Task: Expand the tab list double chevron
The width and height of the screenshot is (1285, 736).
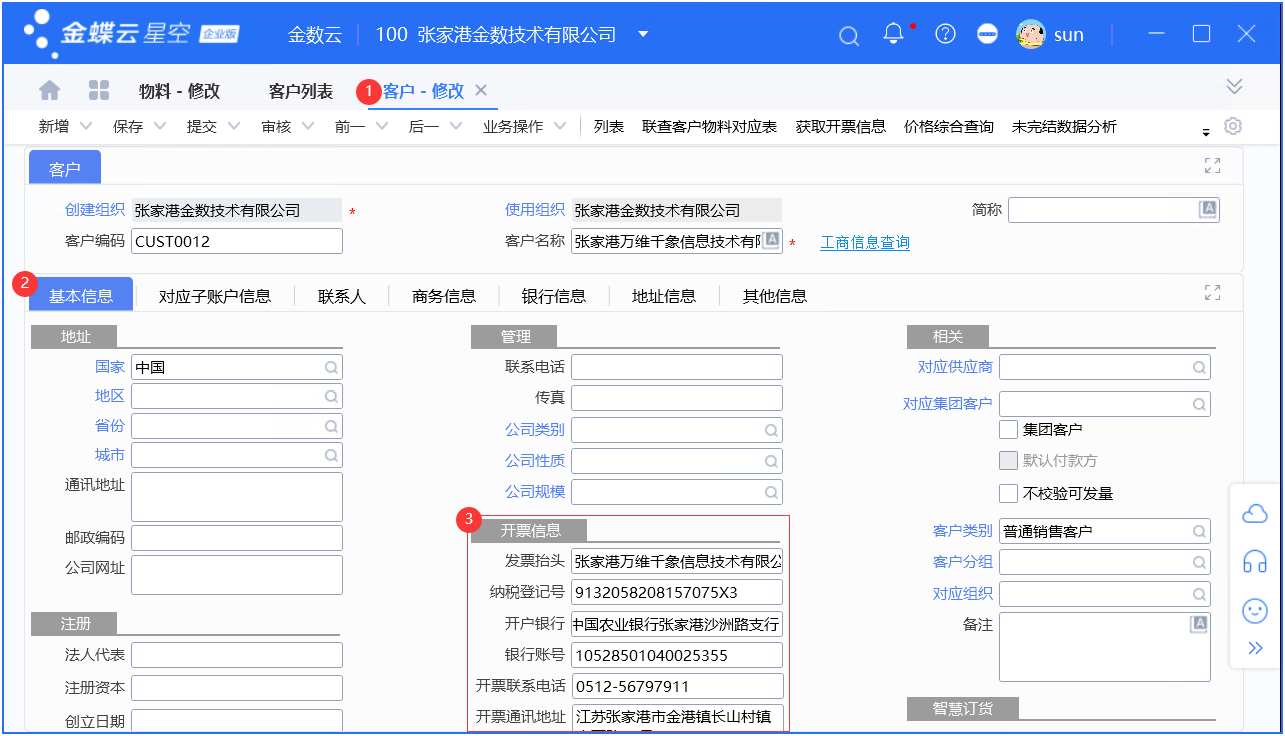Action: 1234,86
